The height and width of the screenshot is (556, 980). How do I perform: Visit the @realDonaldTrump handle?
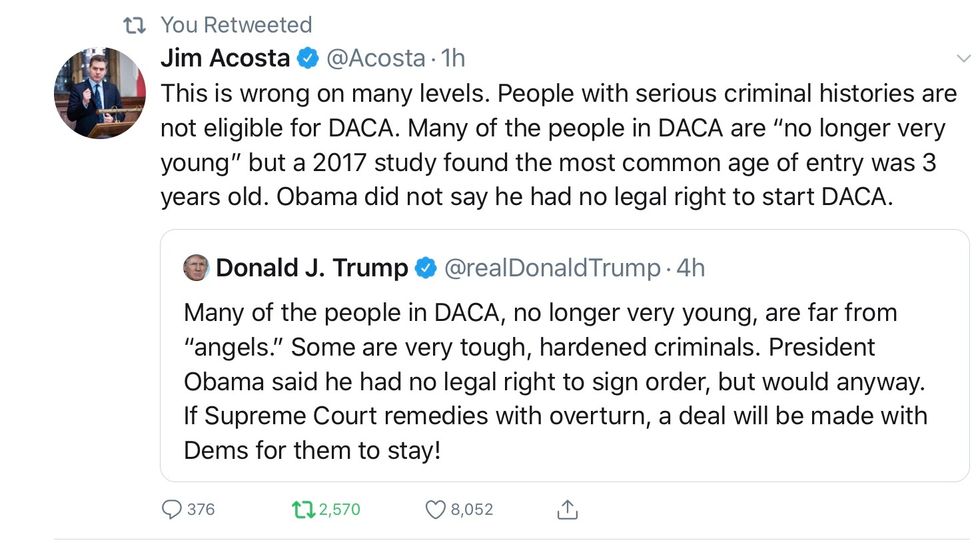552,268
